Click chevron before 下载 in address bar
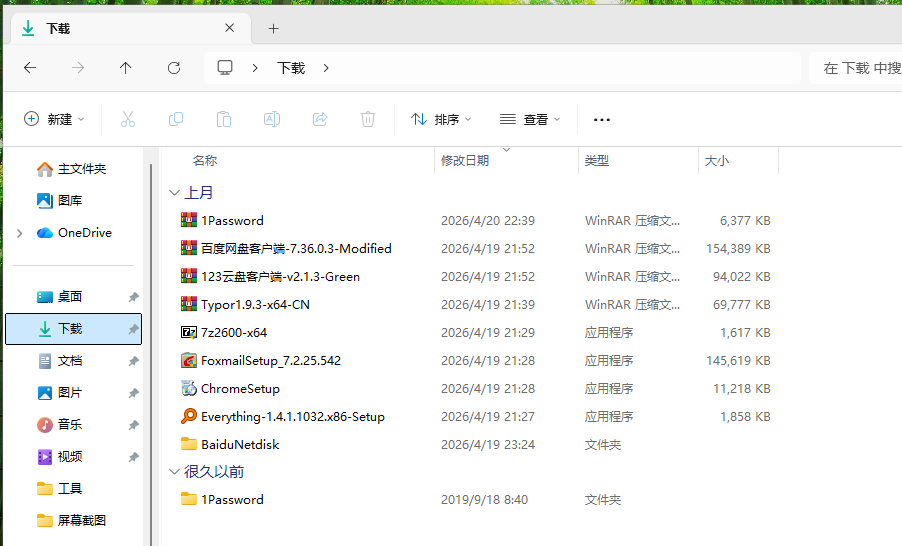 tap(255, 68)
